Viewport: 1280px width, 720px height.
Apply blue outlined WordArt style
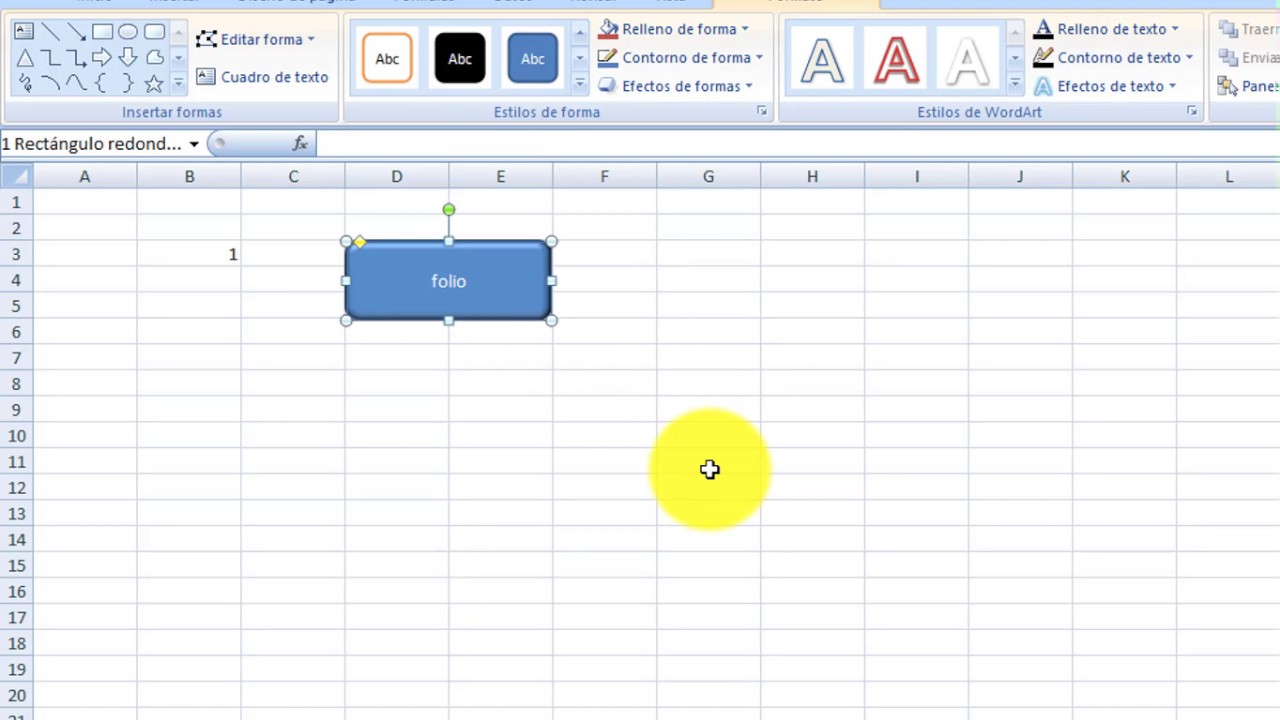[x=822, y=58]
